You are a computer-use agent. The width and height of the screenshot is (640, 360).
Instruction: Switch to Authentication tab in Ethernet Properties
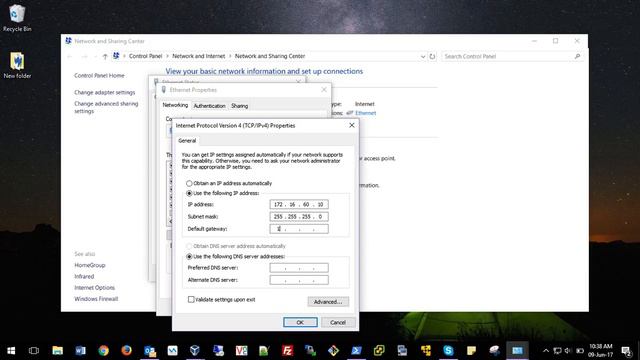[x=209, y=106]
